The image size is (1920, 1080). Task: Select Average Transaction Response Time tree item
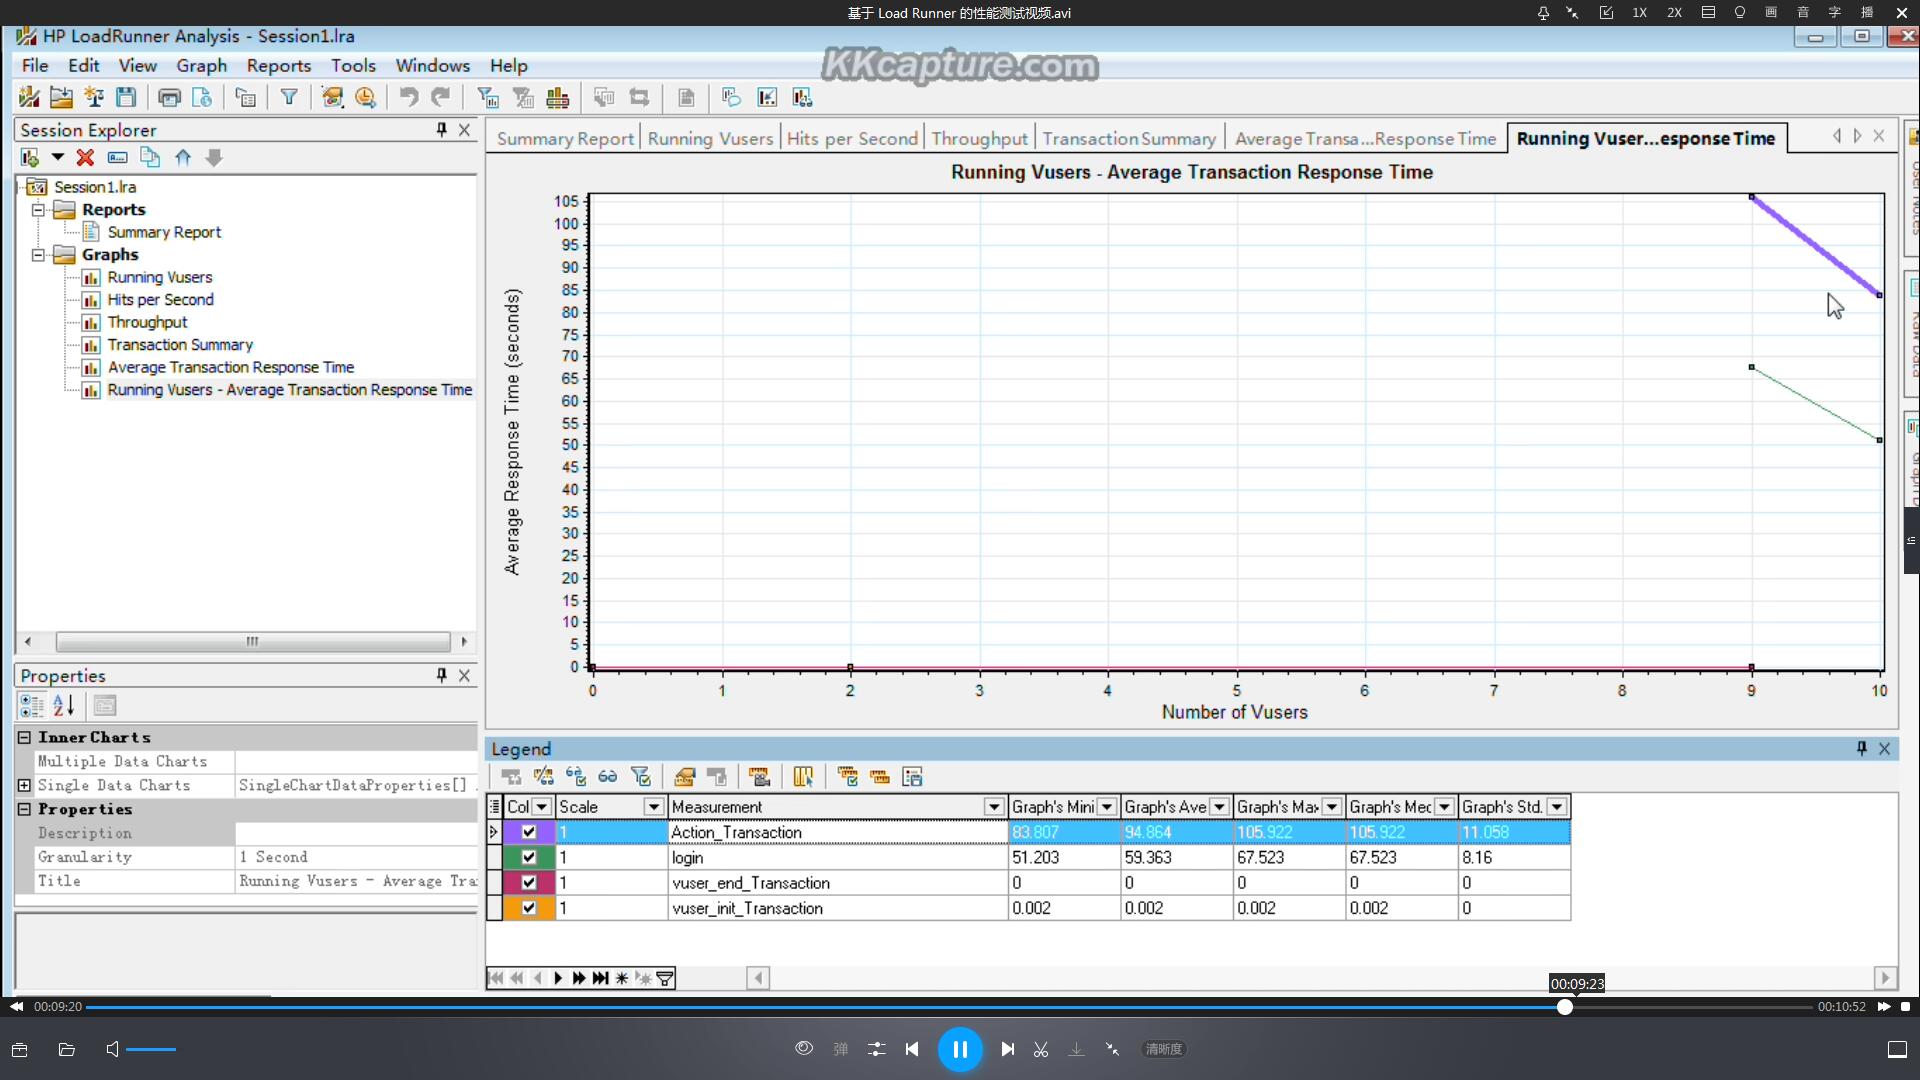[x=231, y=367]
